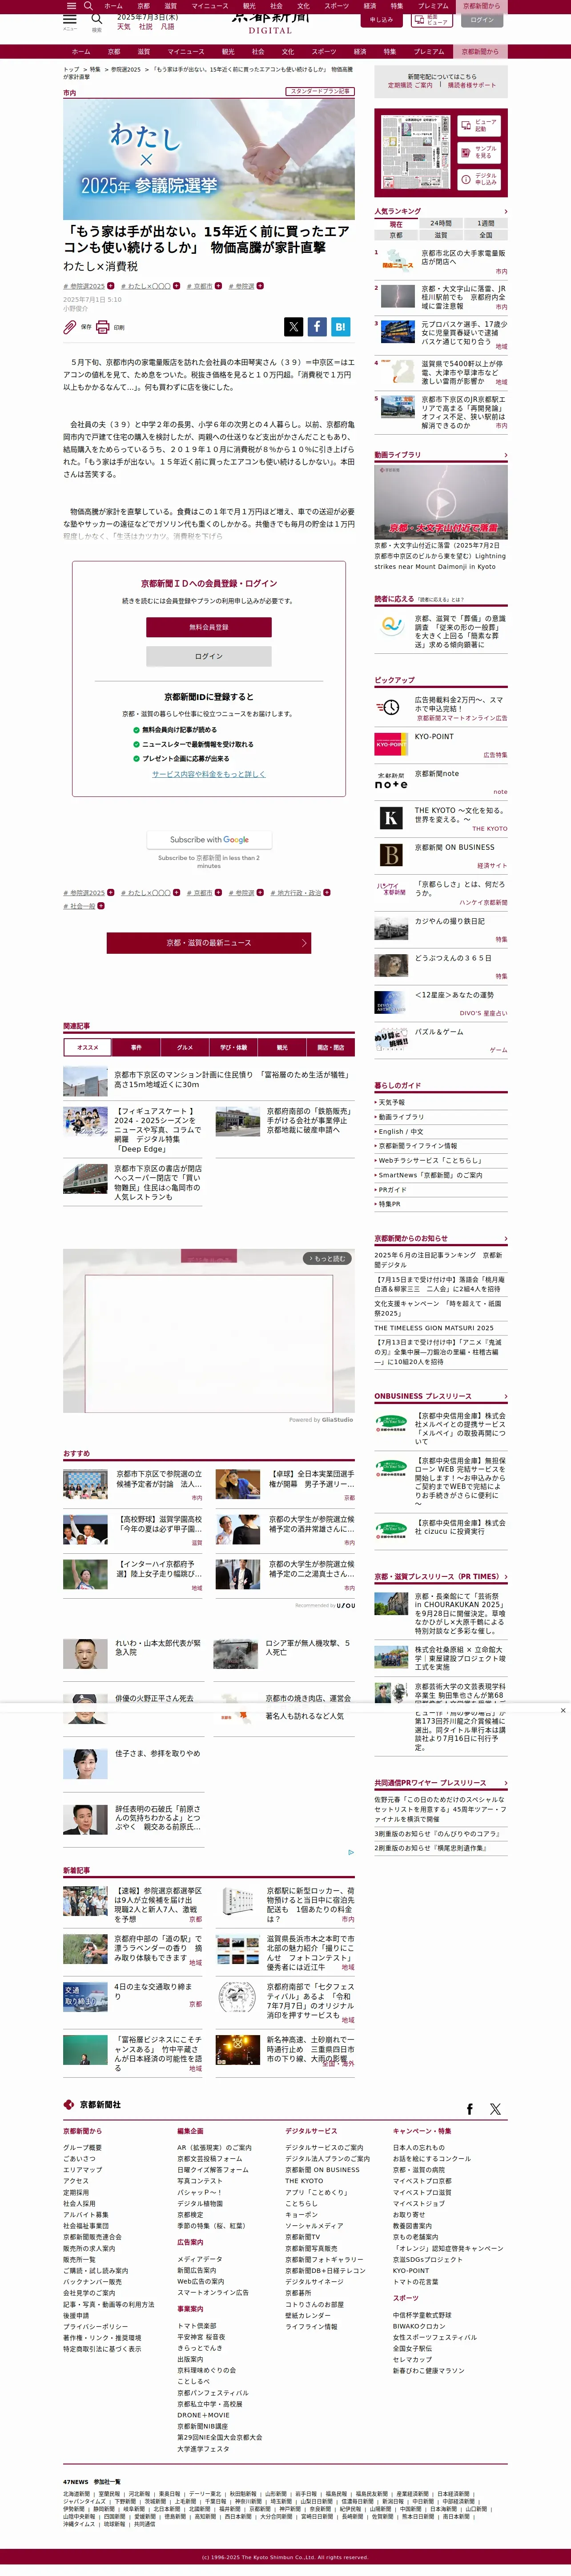Click the 読者に応える magnifier icon
The image size is (571, 2576).
(391, 625)
